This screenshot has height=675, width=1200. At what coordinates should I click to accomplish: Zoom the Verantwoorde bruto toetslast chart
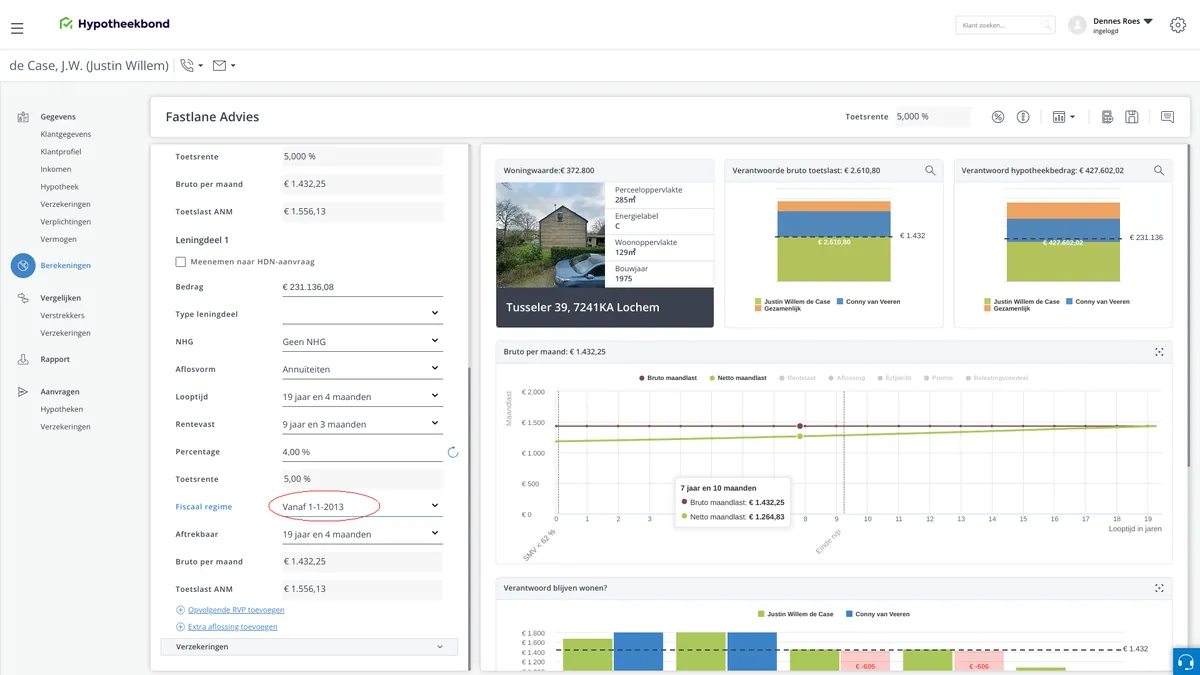click(x=930, y=171)
